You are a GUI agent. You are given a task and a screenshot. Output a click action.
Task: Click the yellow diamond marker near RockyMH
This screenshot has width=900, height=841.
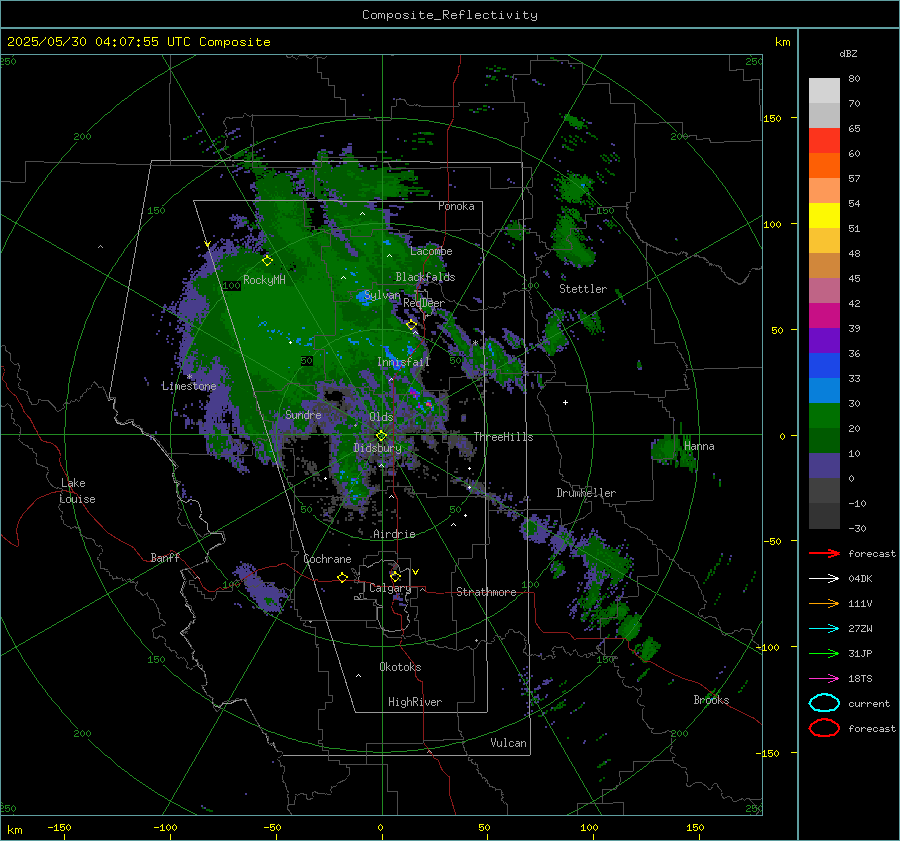267,261
